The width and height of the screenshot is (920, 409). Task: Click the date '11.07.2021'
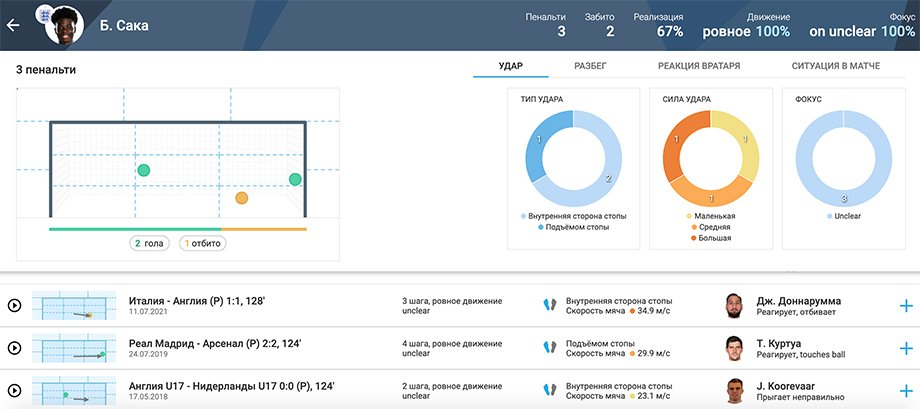(x=148, y=312)
